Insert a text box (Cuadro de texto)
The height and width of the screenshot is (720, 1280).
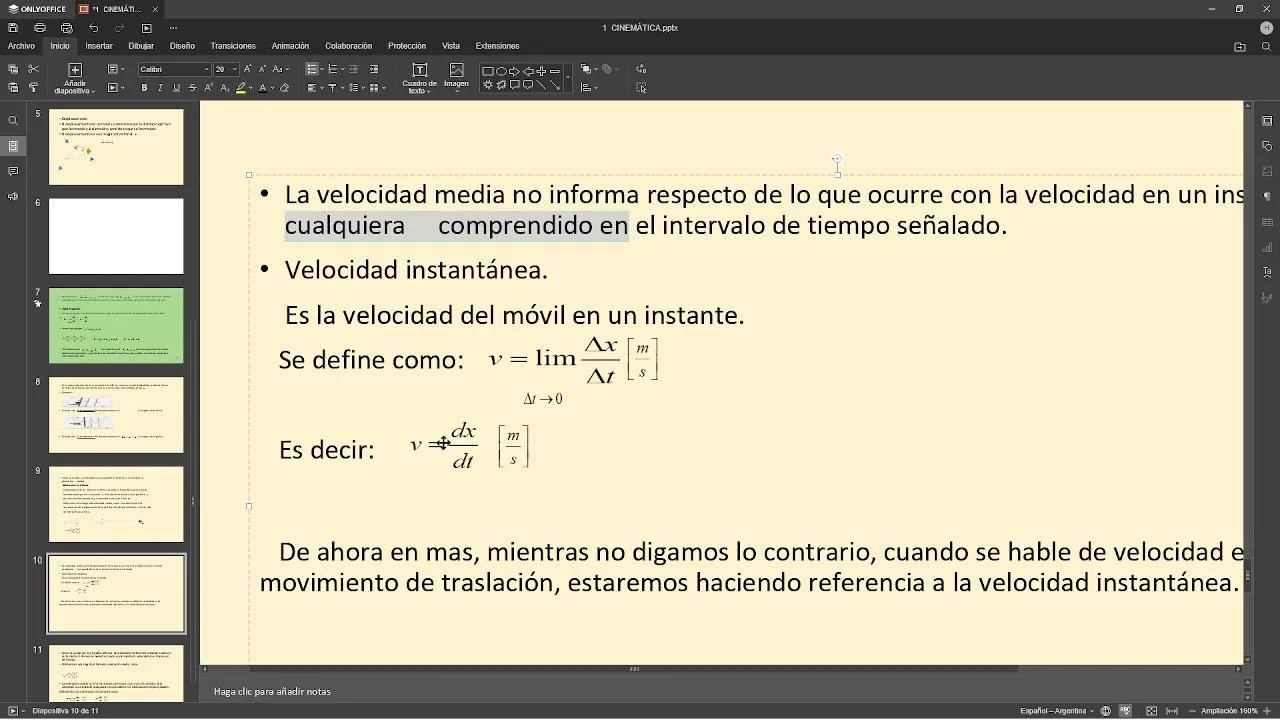point(419,78)
